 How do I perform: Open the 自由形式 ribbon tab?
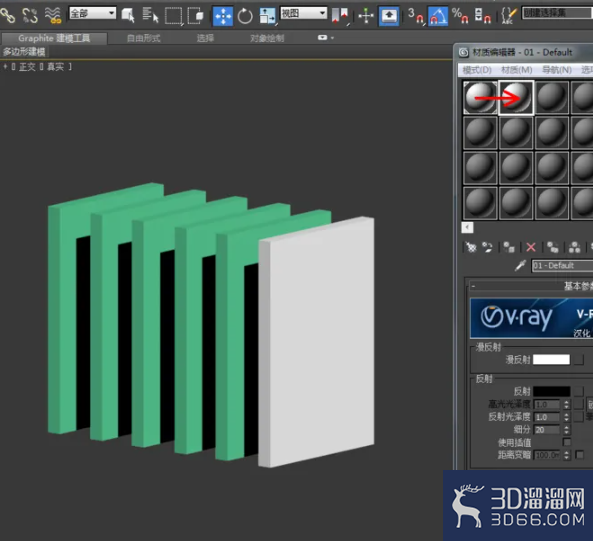tap(144, 38)
